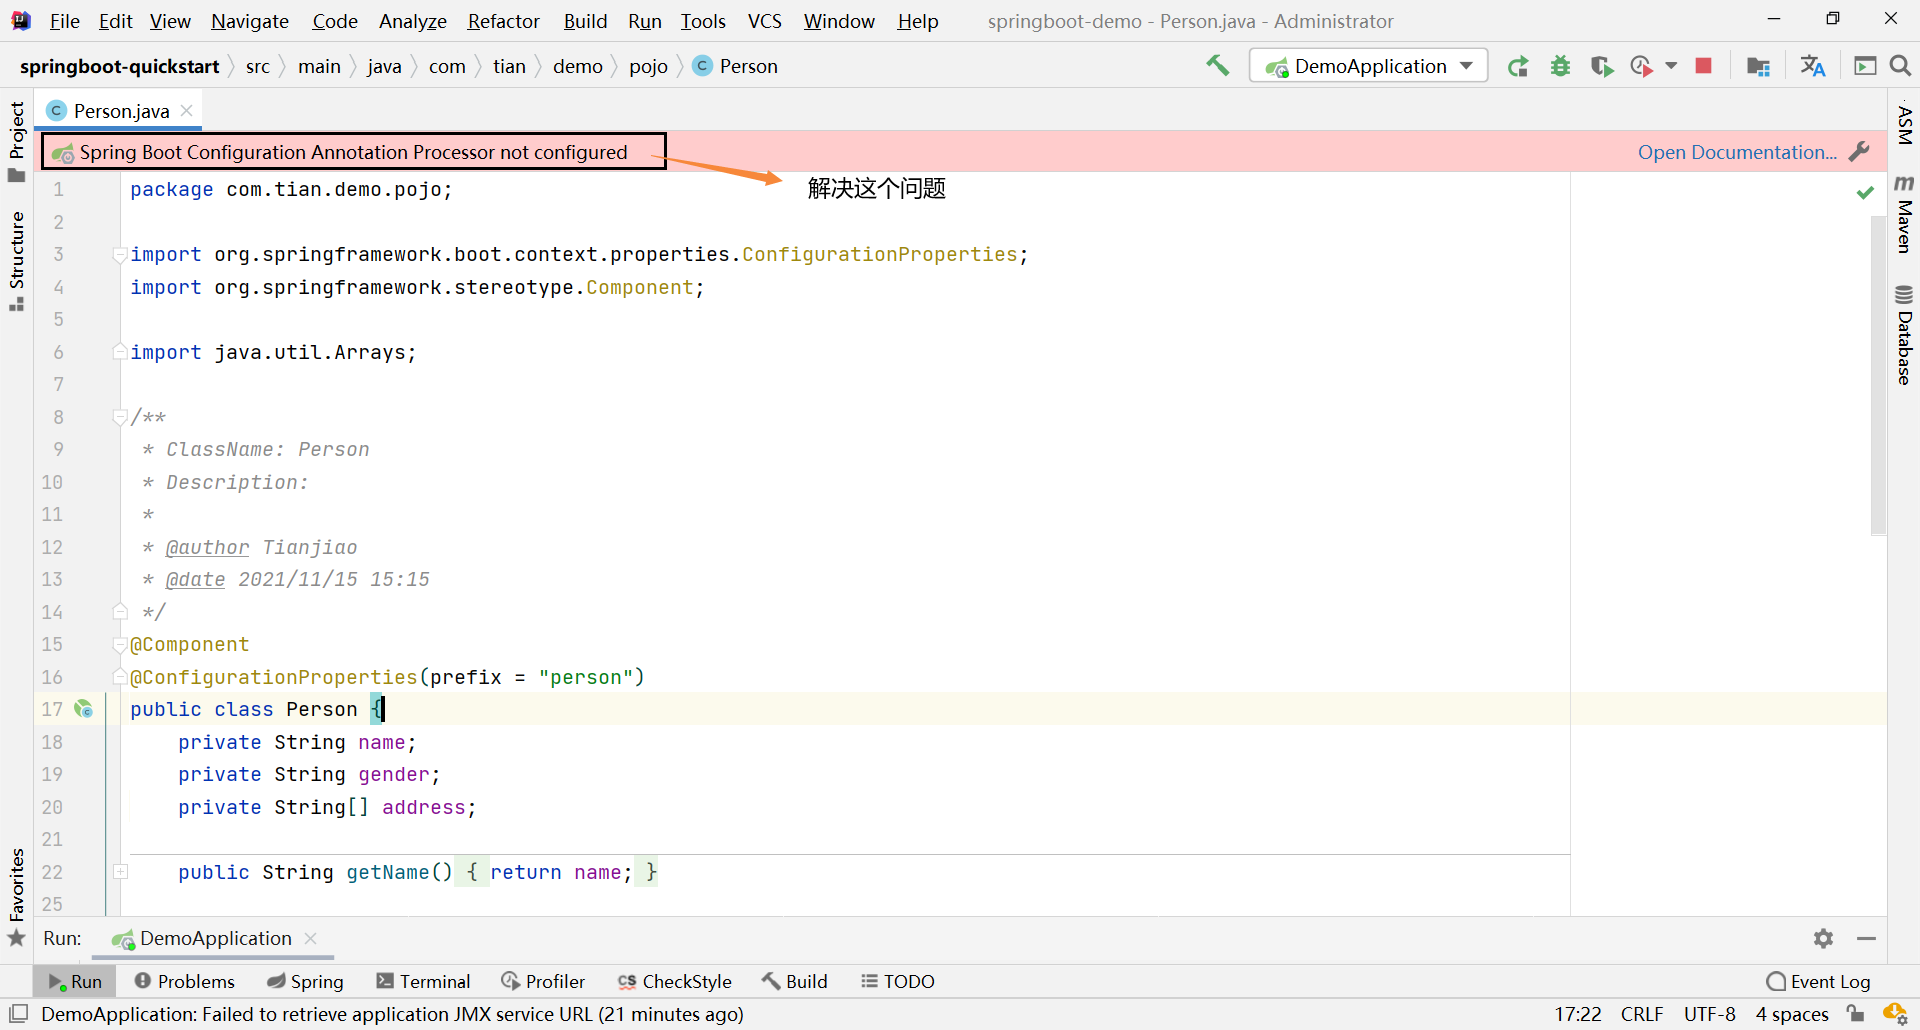Click the Build project hammer icon
The height and width of the screenshot is (1030, 1920).
coord(1217,66)
